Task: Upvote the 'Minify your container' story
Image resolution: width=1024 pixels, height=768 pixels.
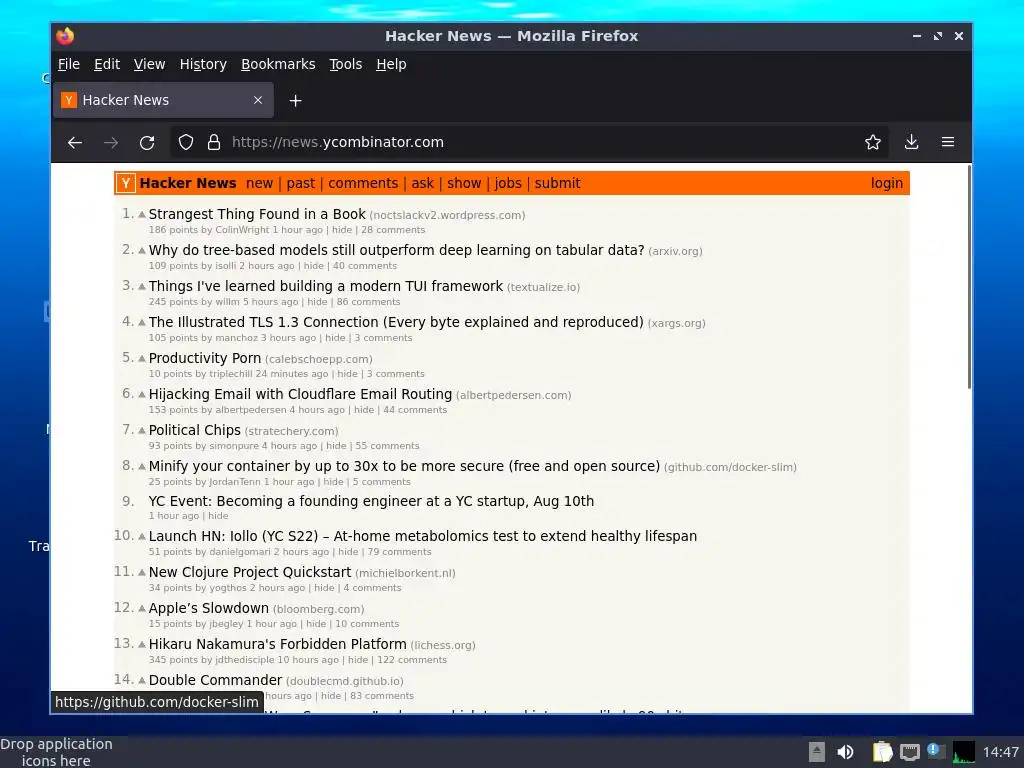Action: pyautogui.click(x=142, y=466)
